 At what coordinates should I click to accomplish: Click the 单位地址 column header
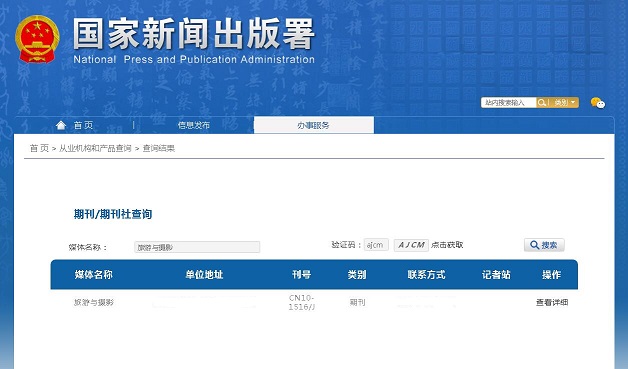[204, 274]
